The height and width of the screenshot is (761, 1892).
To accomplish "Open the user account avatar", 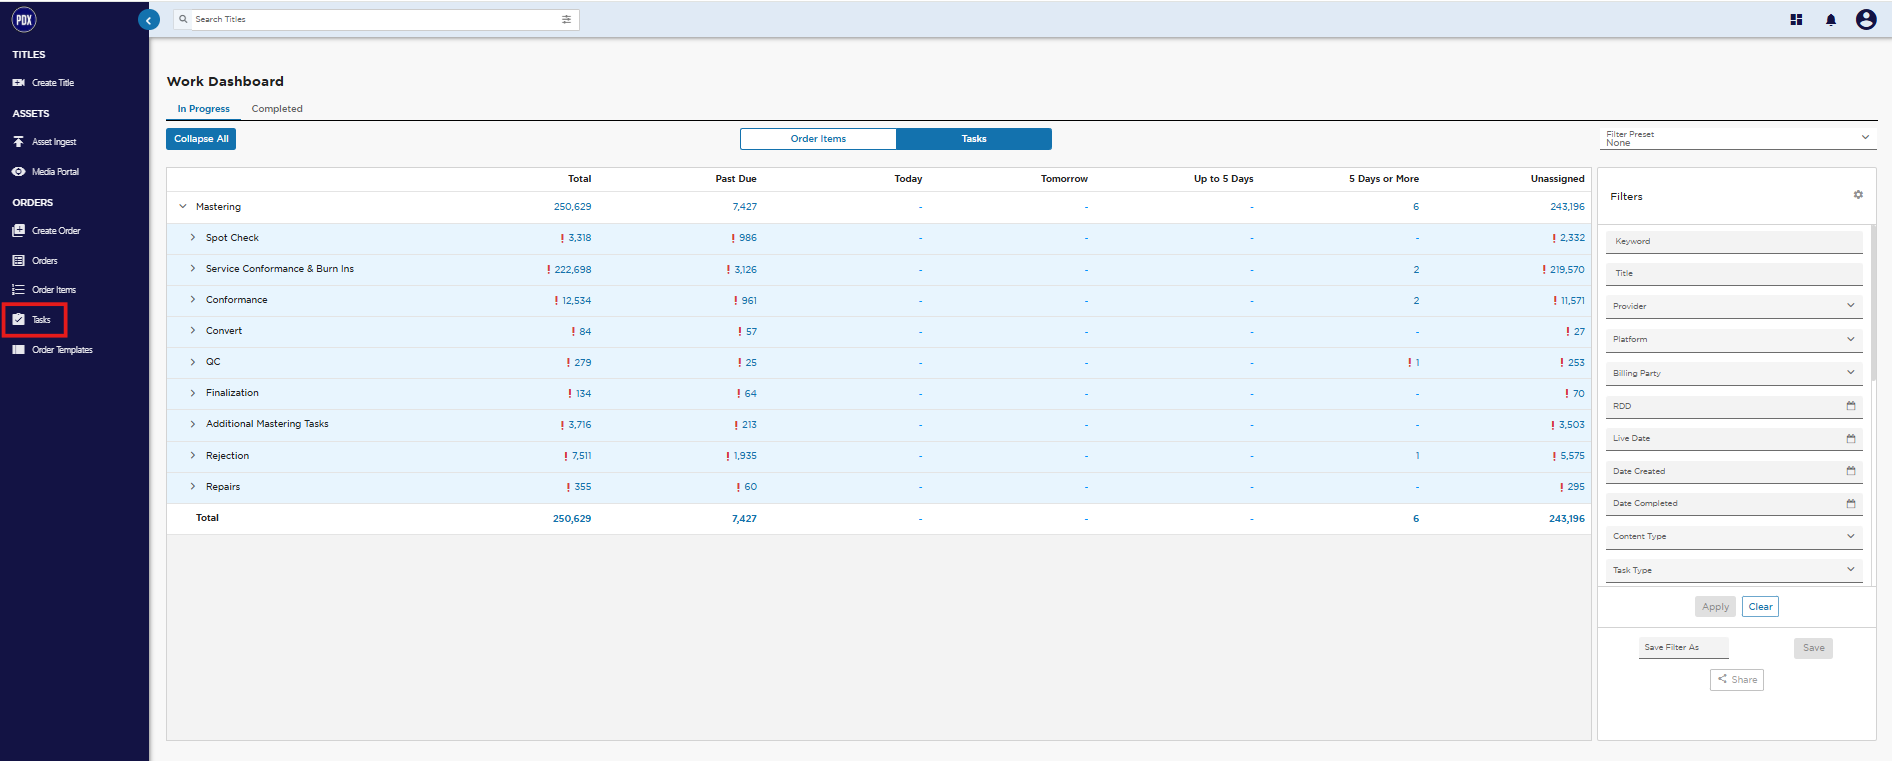I will click(1866, 19).
